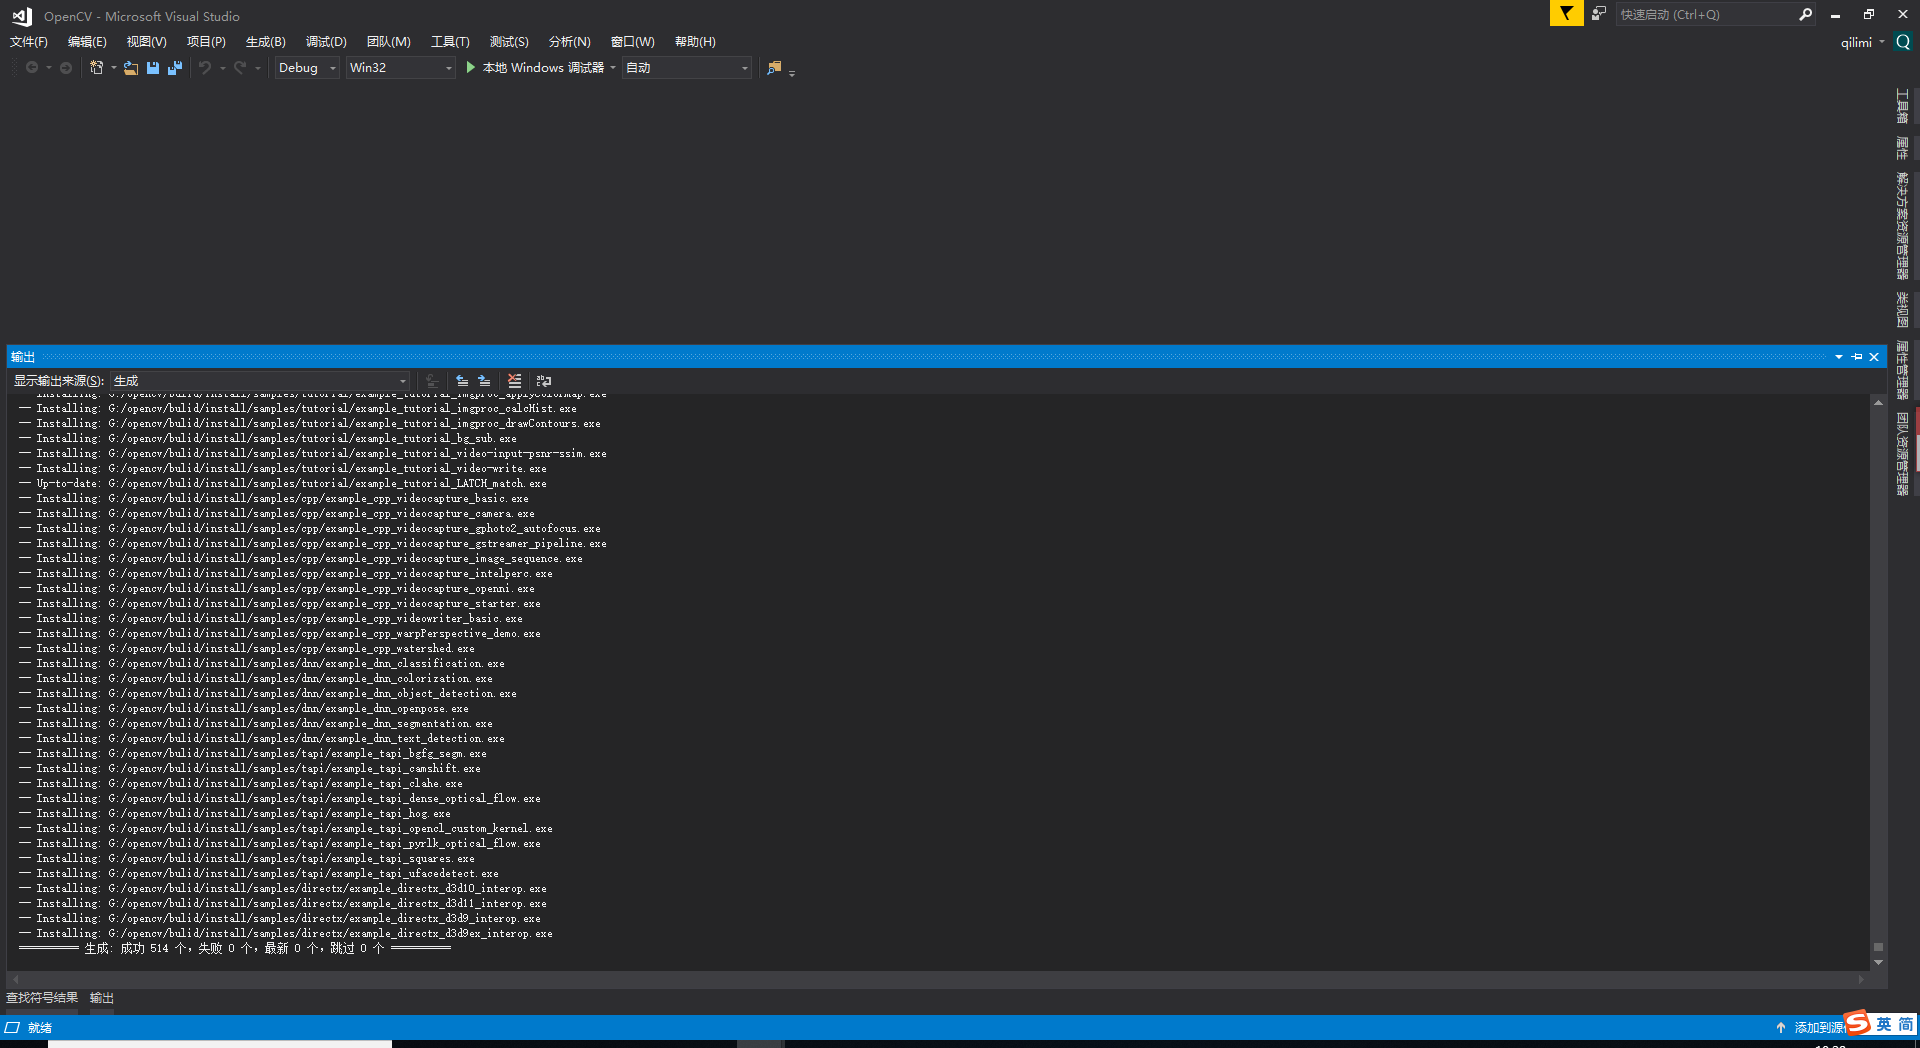Viewport: 1920px width, 1048px height.
Task: Click the Open File folder icon
Action: point(131,67)
